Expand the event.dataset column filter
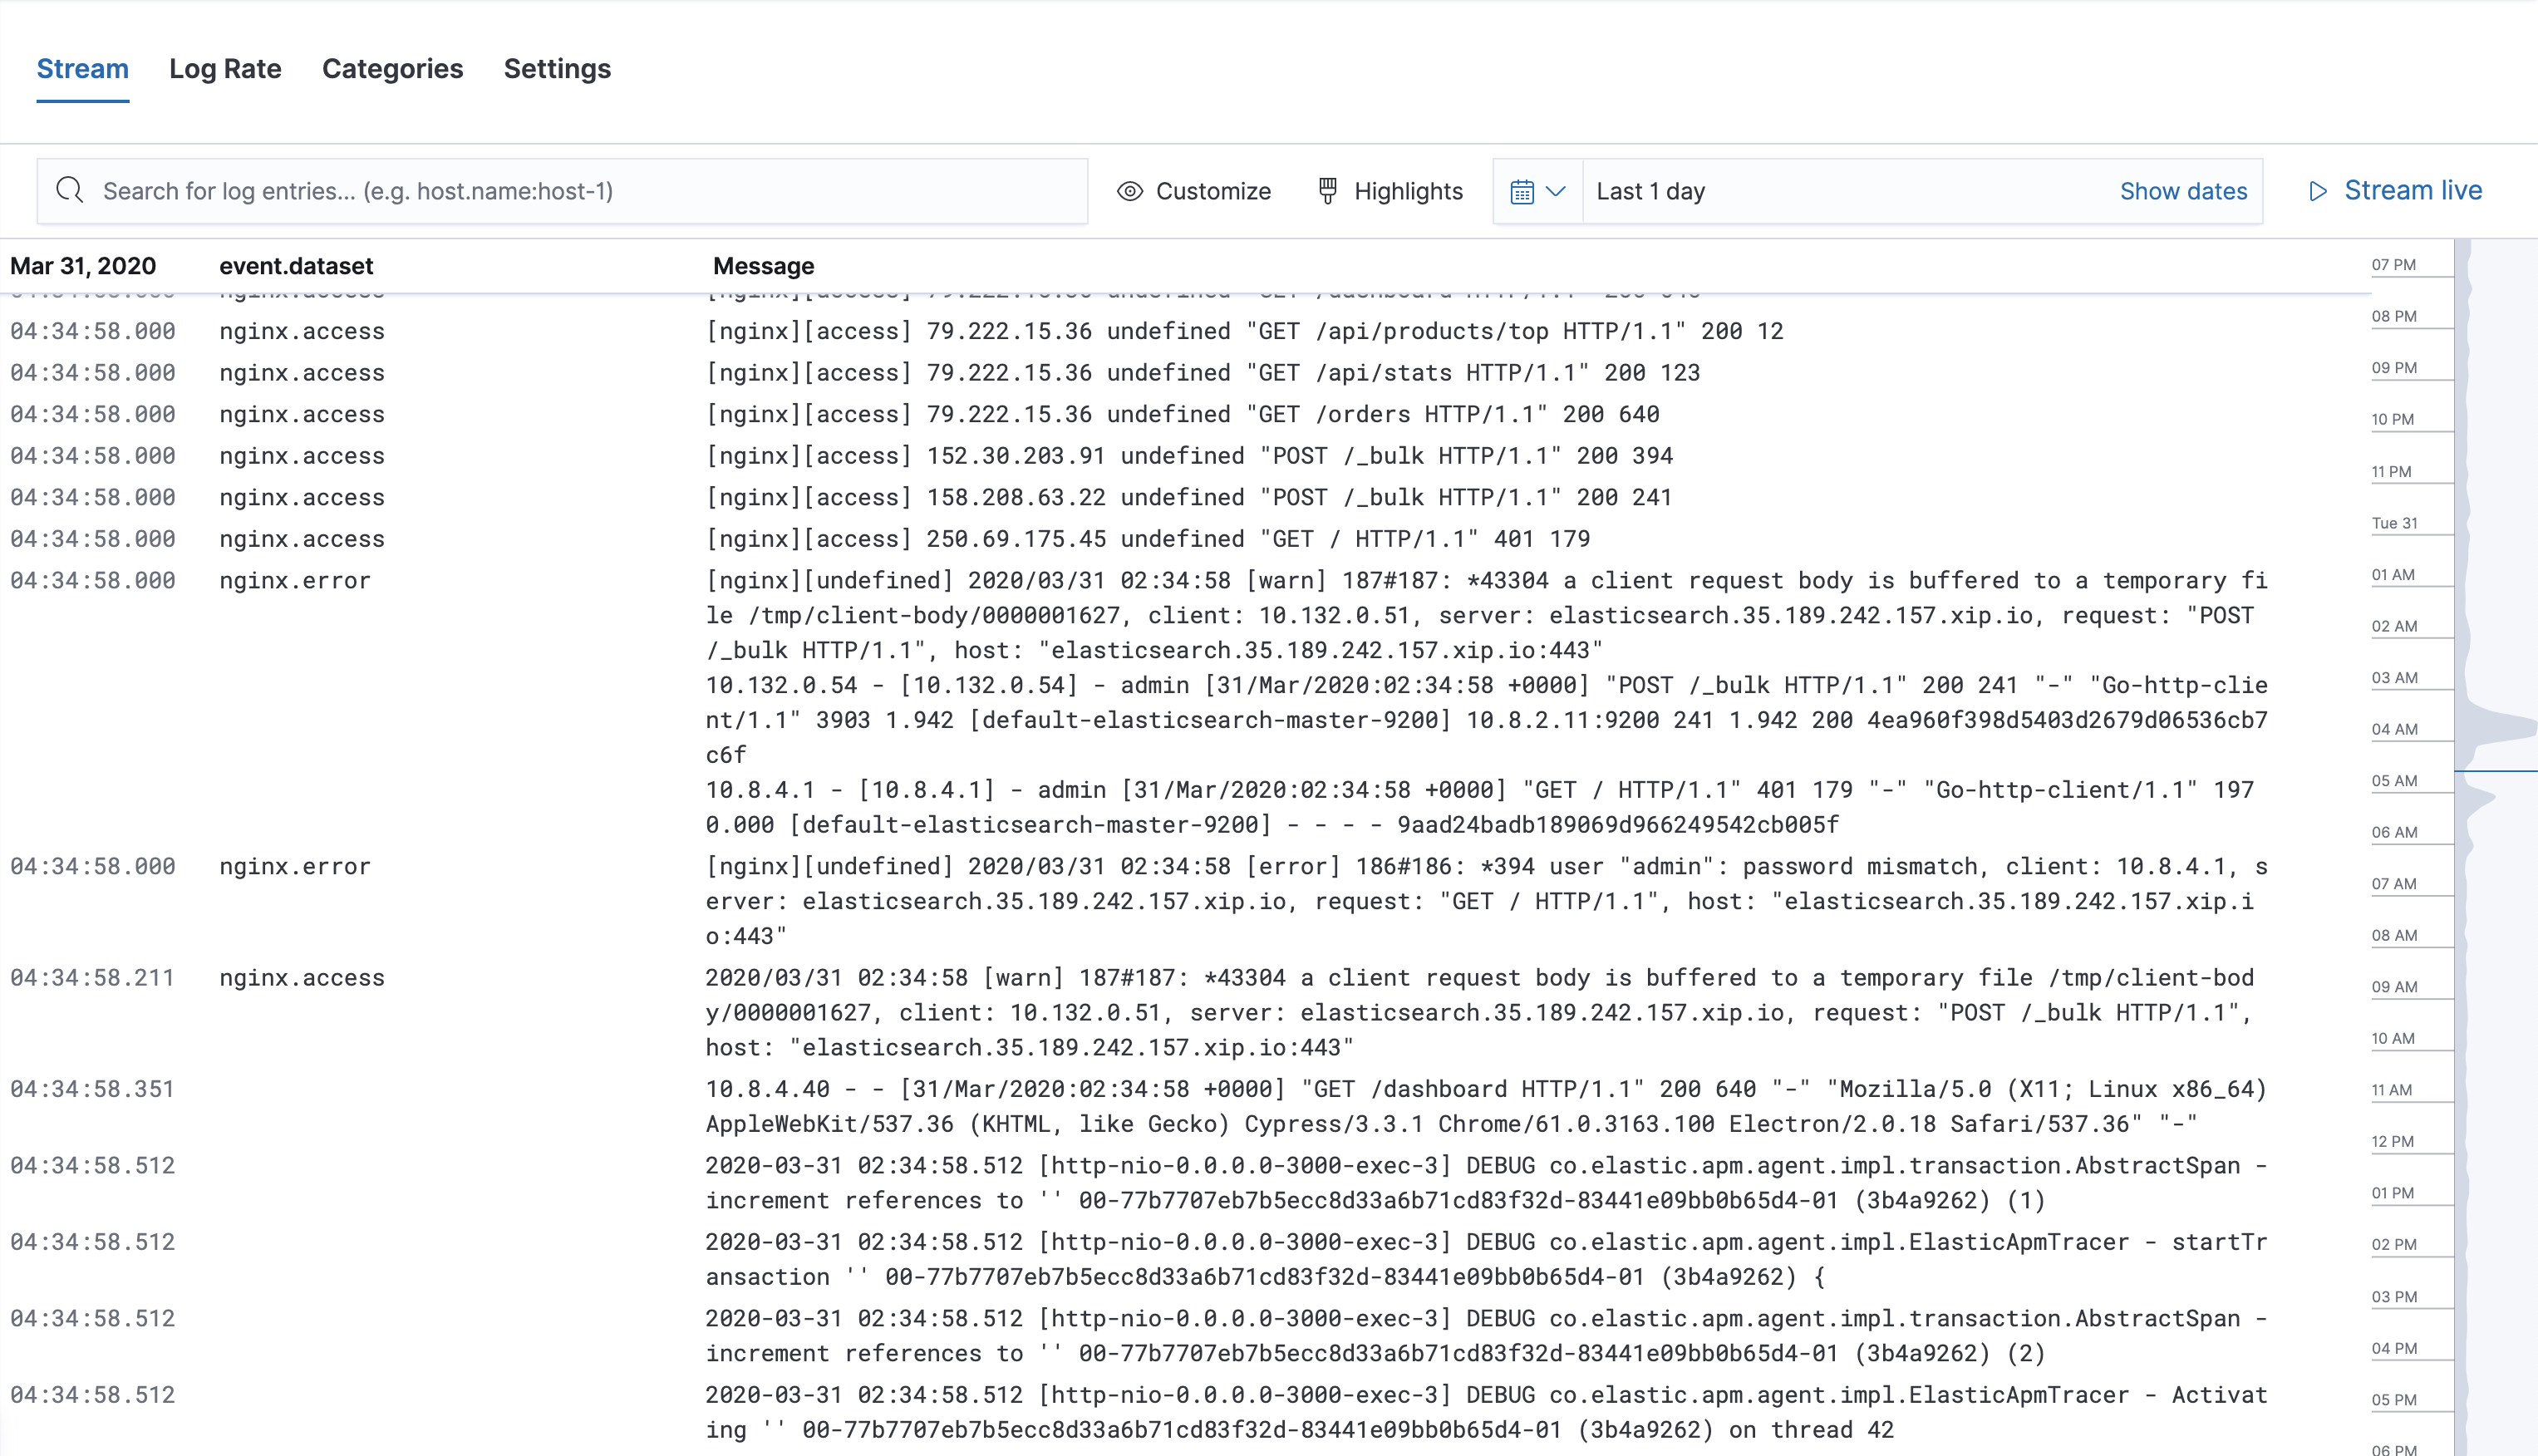Image resolution: width=2538 pixels, height=1456 pixels. click(297, 265)
